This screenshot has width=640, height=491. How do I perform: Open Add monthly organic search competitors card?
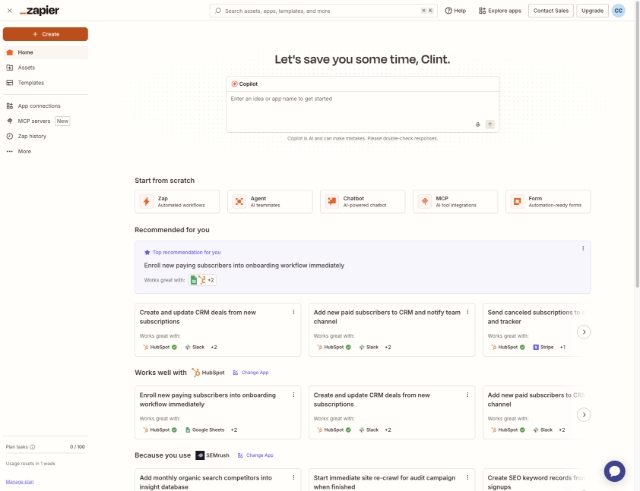click(218, 480)
